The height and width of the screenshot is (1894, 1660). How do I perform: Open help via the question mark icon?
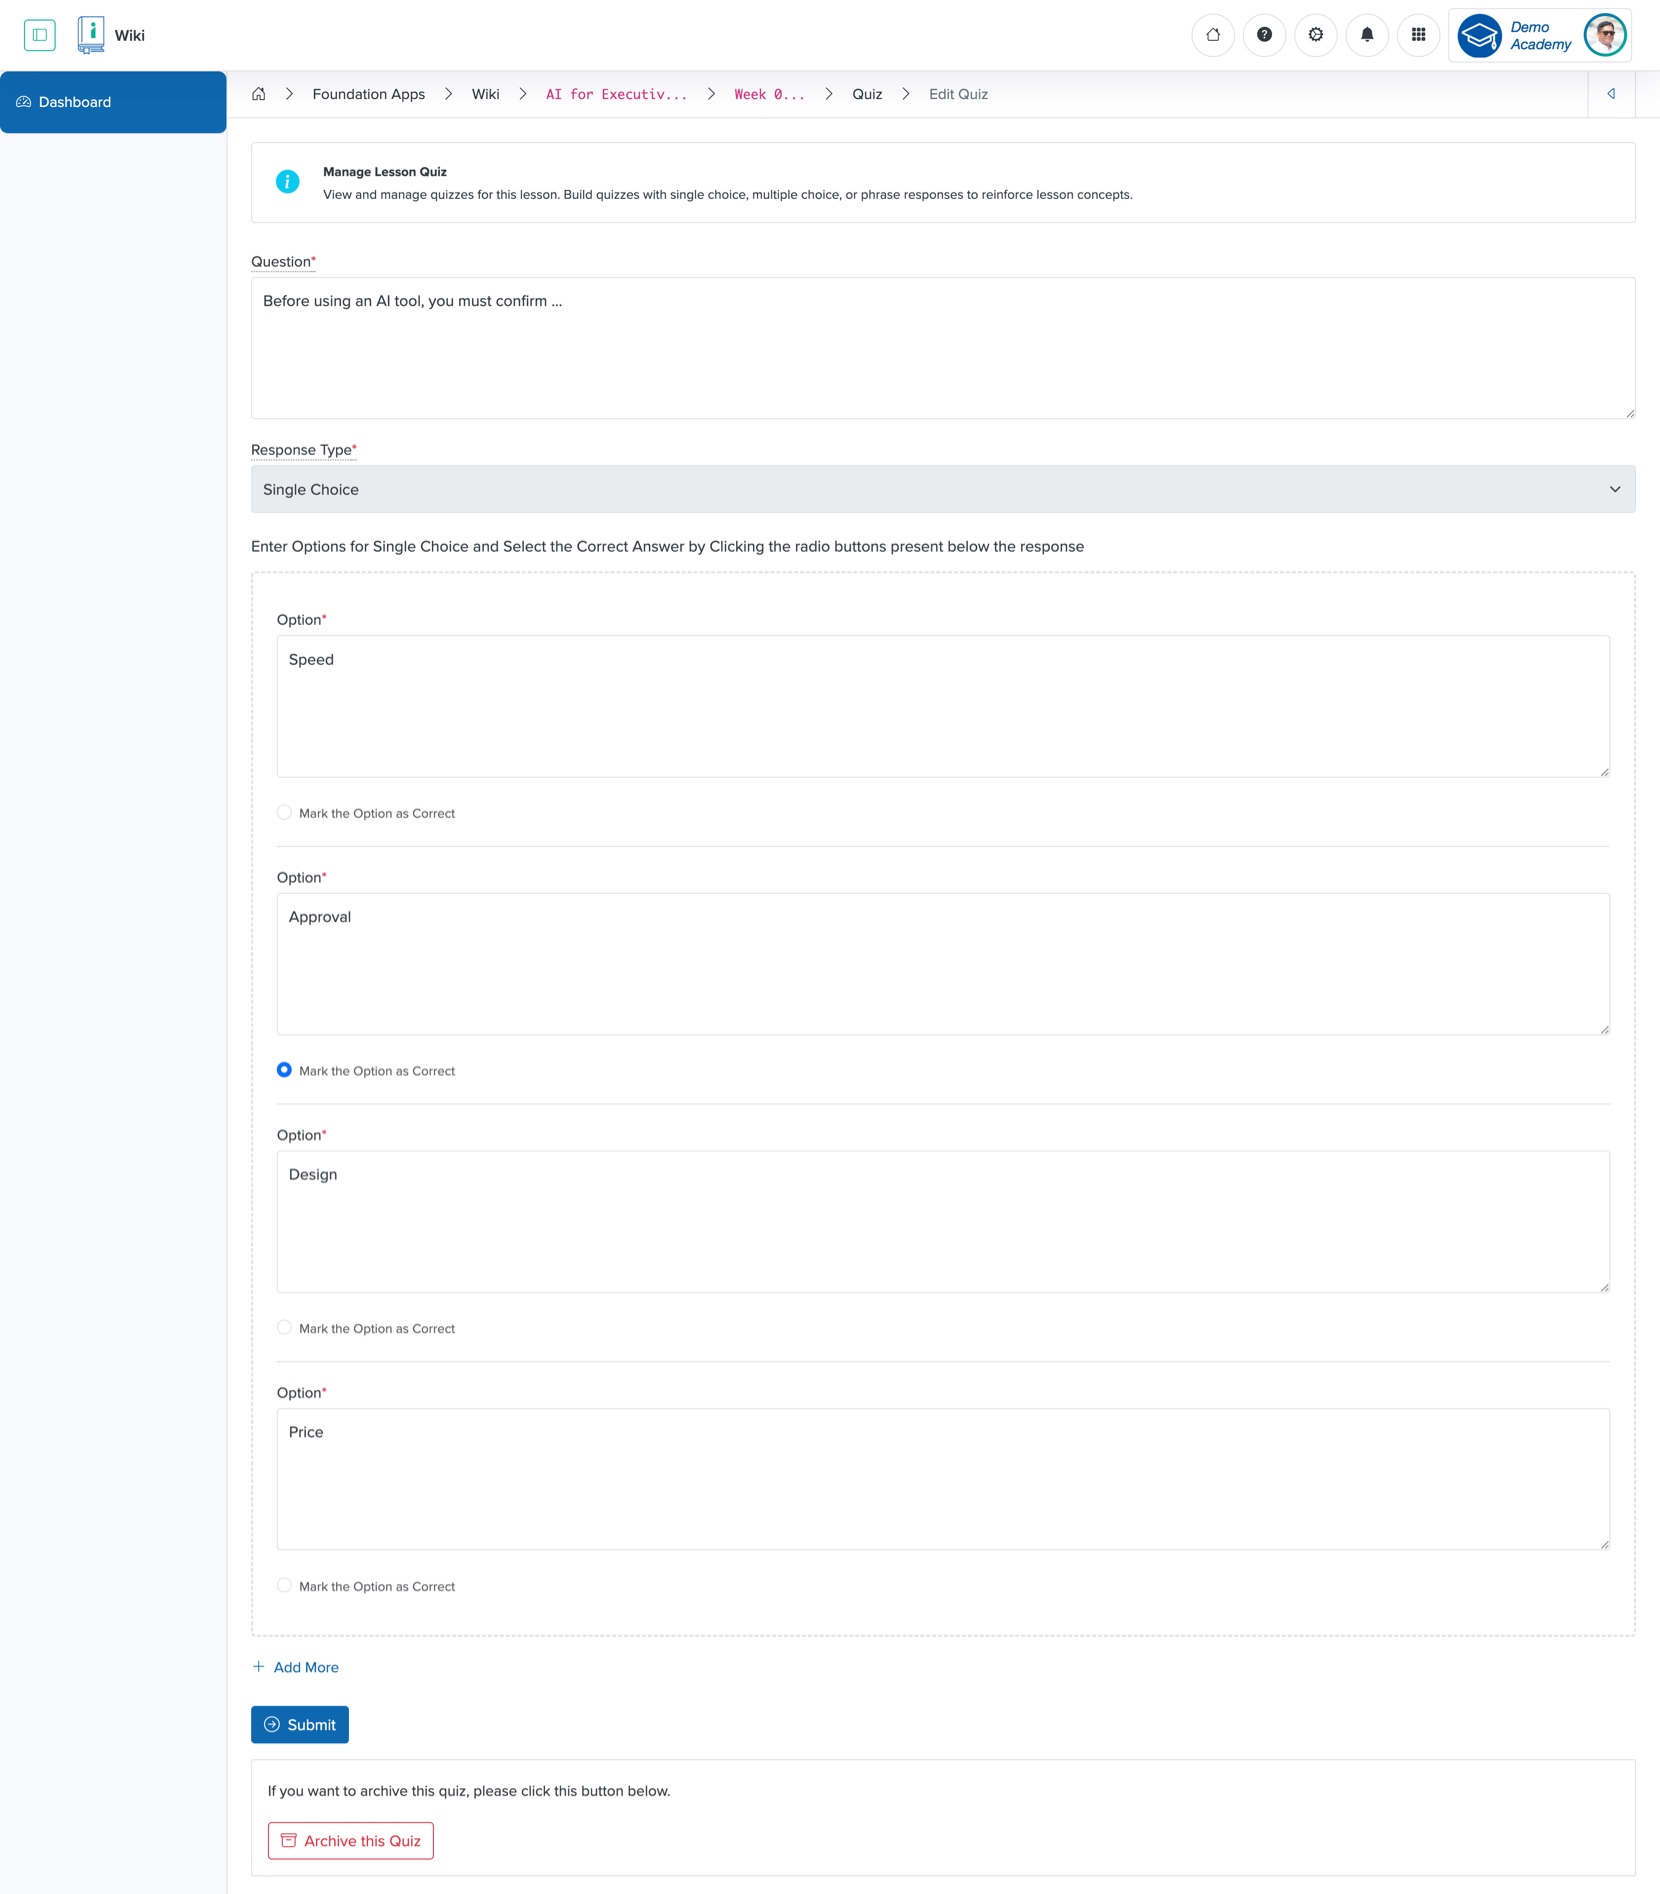[1264, 34]
